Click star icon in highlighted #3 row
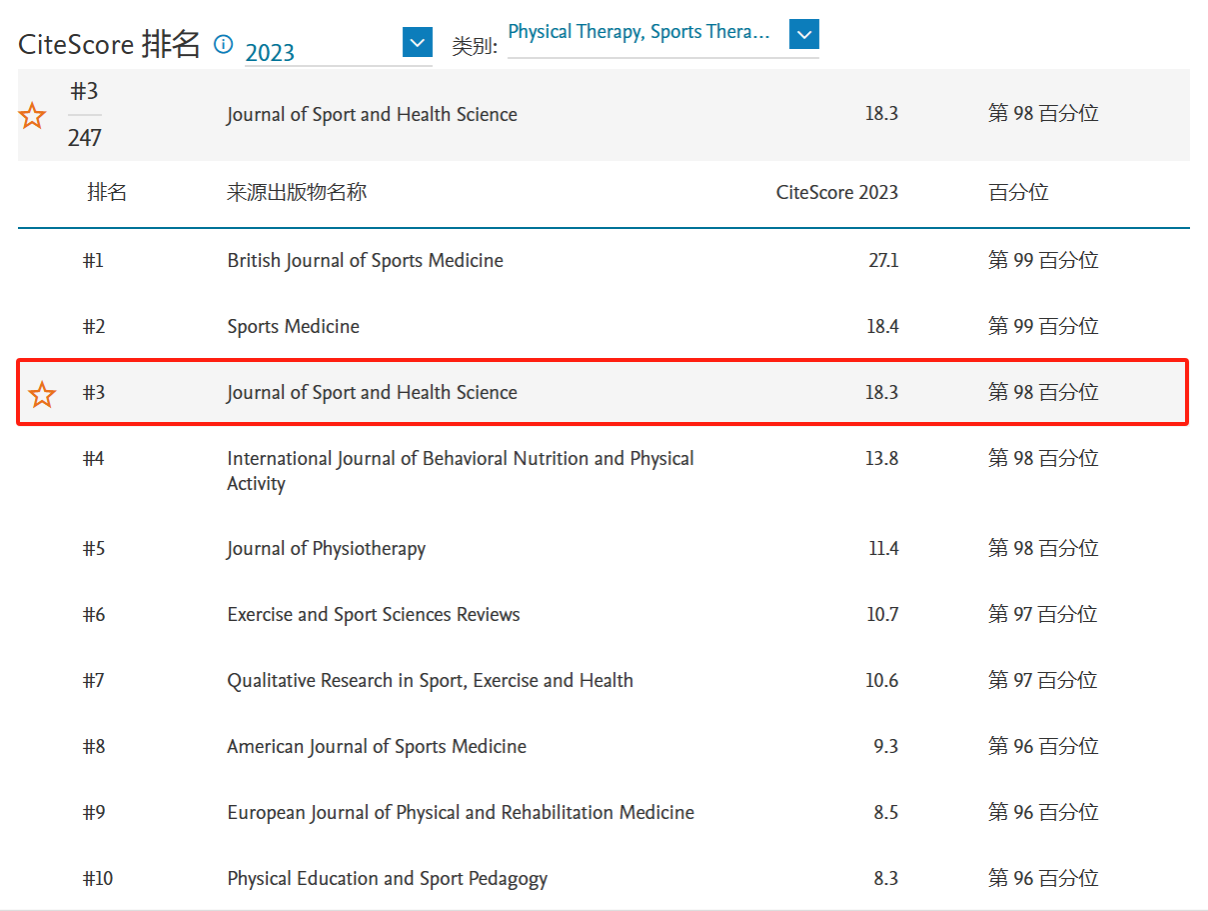 click(x=42, y=394)
